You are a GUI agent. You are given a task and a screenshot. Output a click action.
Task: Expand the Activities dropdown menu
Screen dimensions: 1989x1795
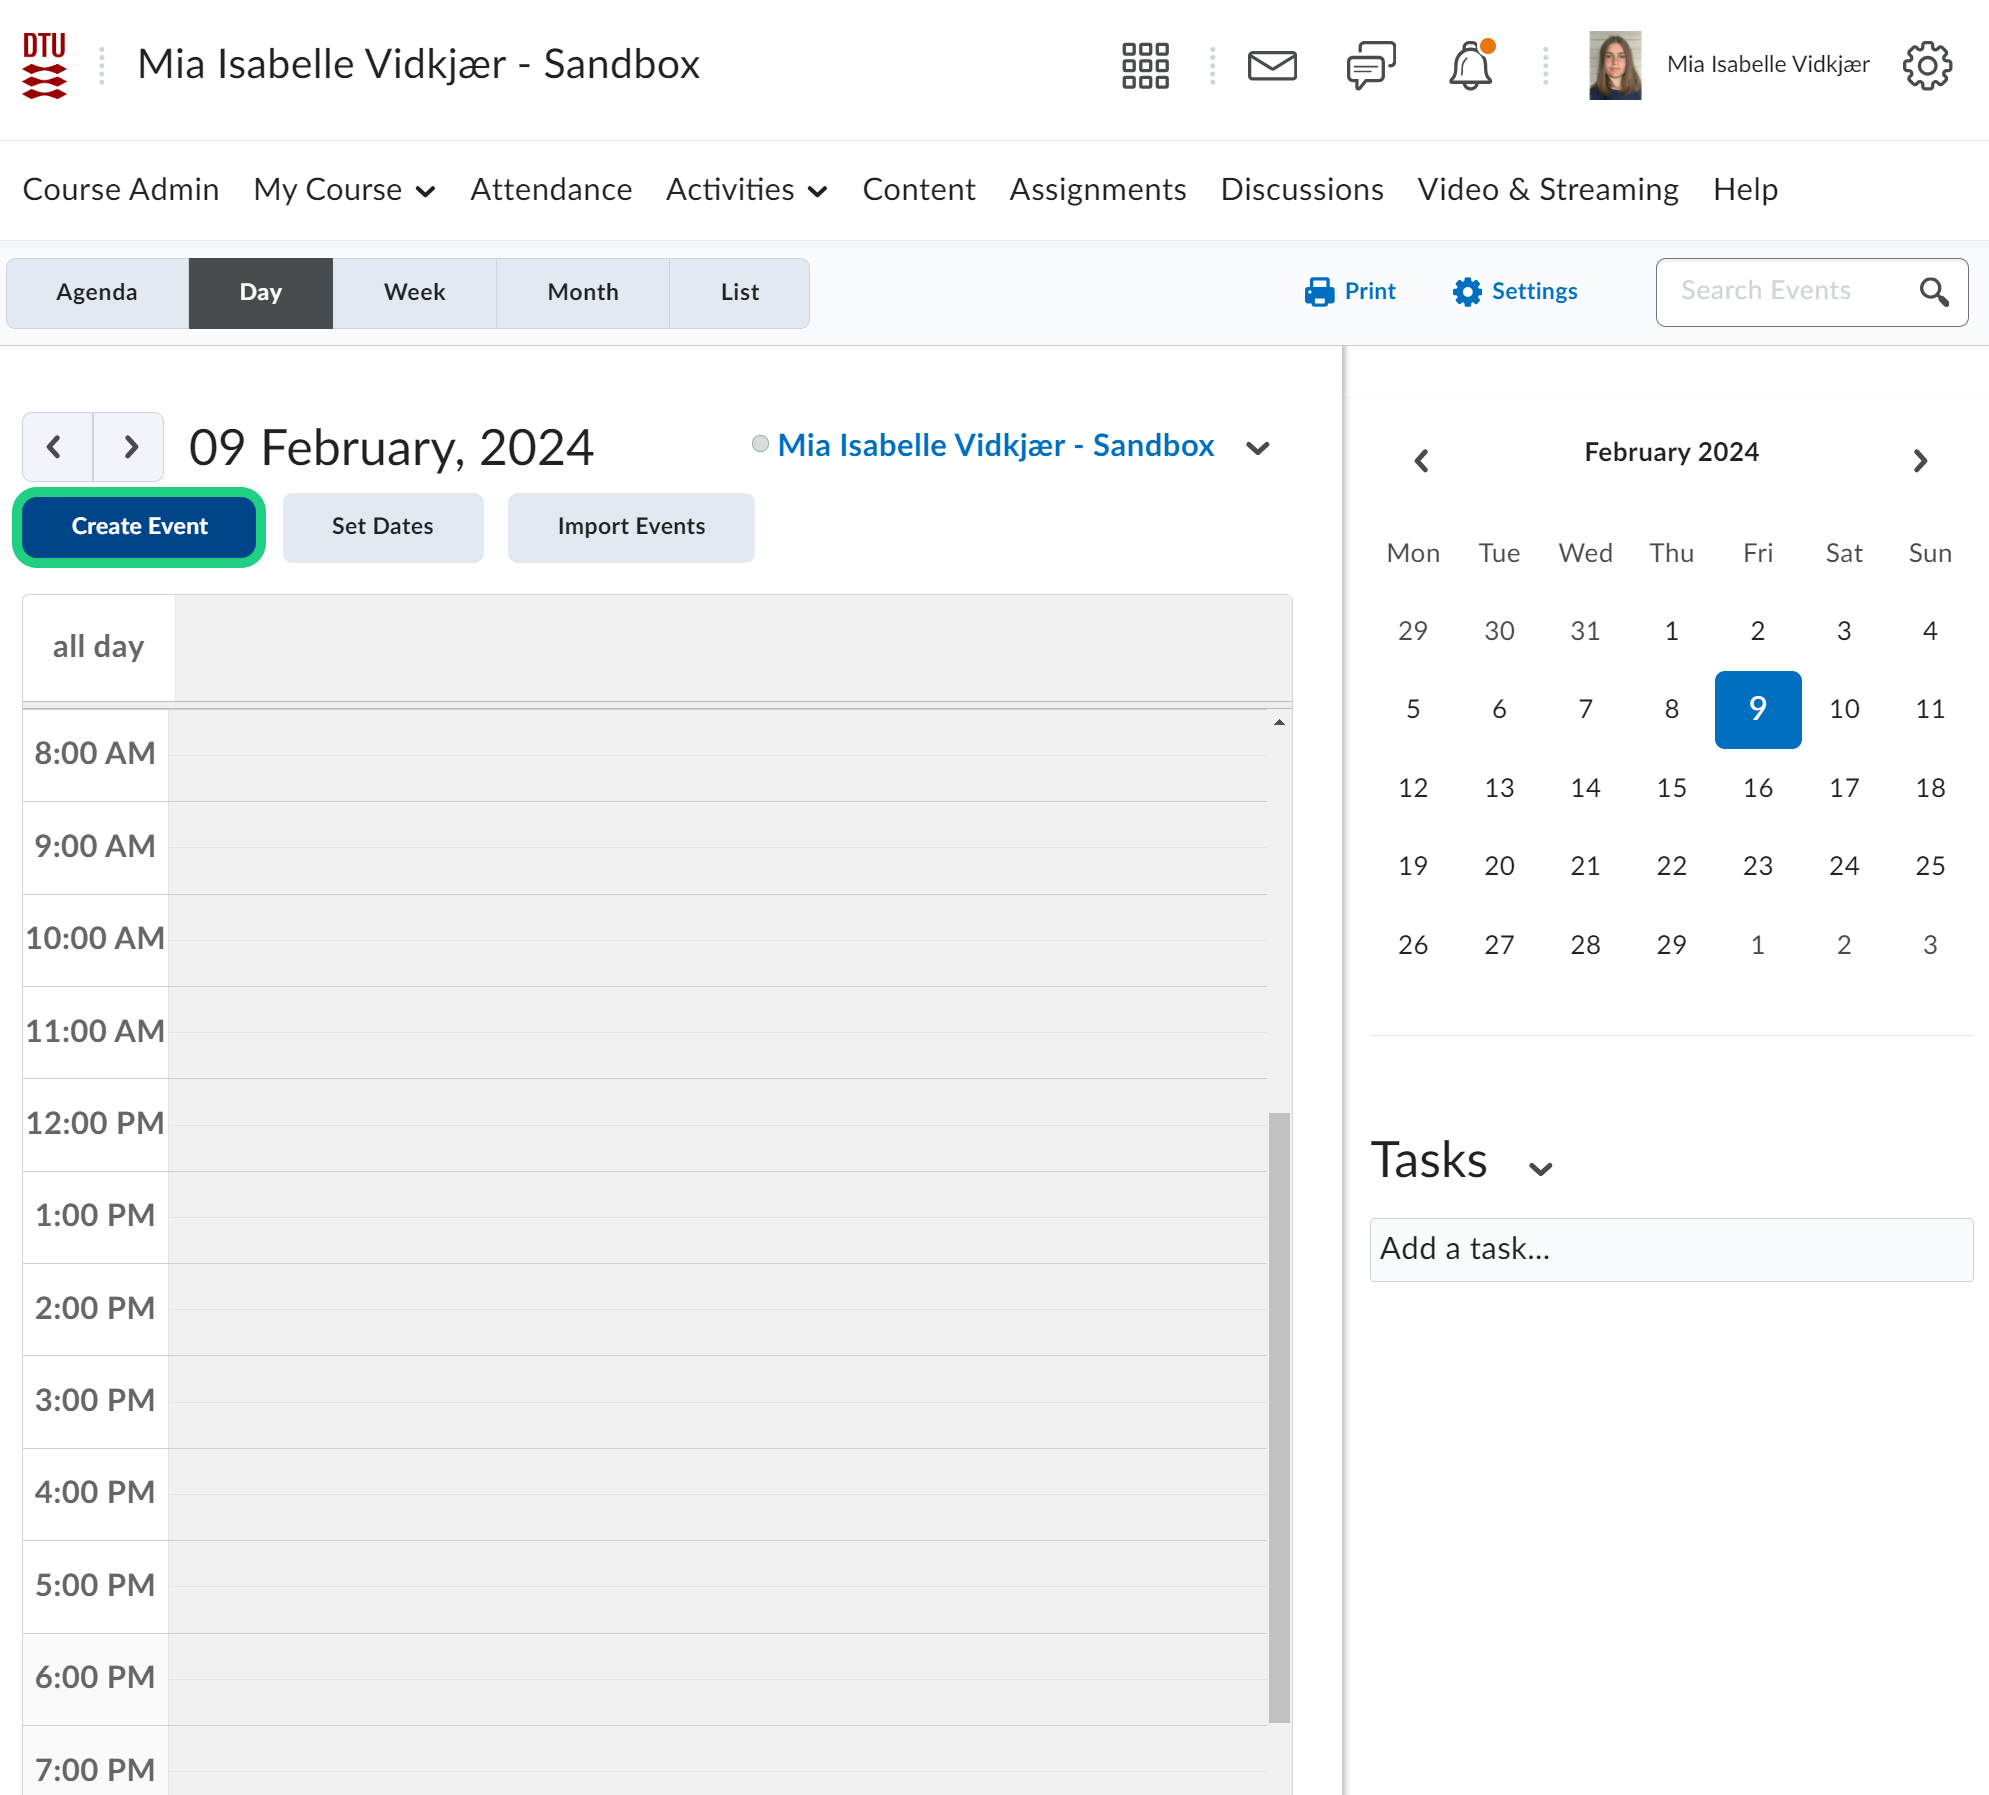point(746,190)
